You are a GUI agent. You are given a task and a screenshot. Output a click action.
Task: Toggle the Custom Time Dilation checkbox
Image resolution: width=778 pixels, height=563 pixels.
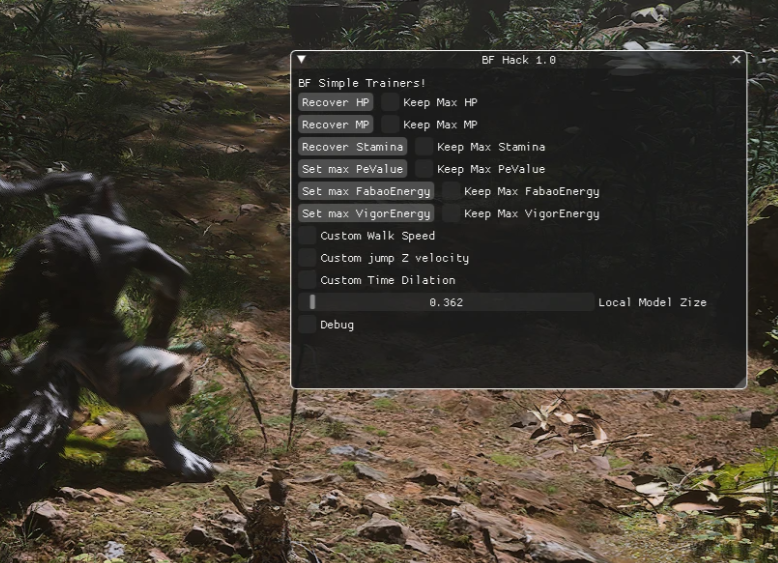307,280
